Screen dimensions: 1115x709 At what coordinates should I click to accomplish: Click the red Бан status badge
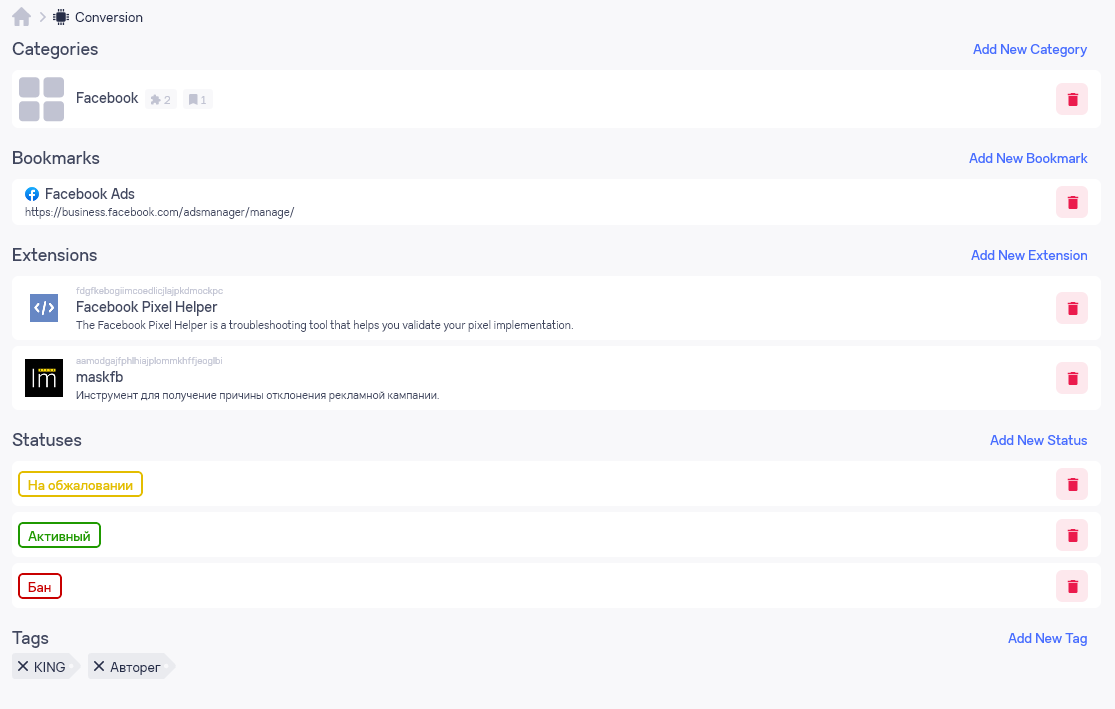click(40, 587)
